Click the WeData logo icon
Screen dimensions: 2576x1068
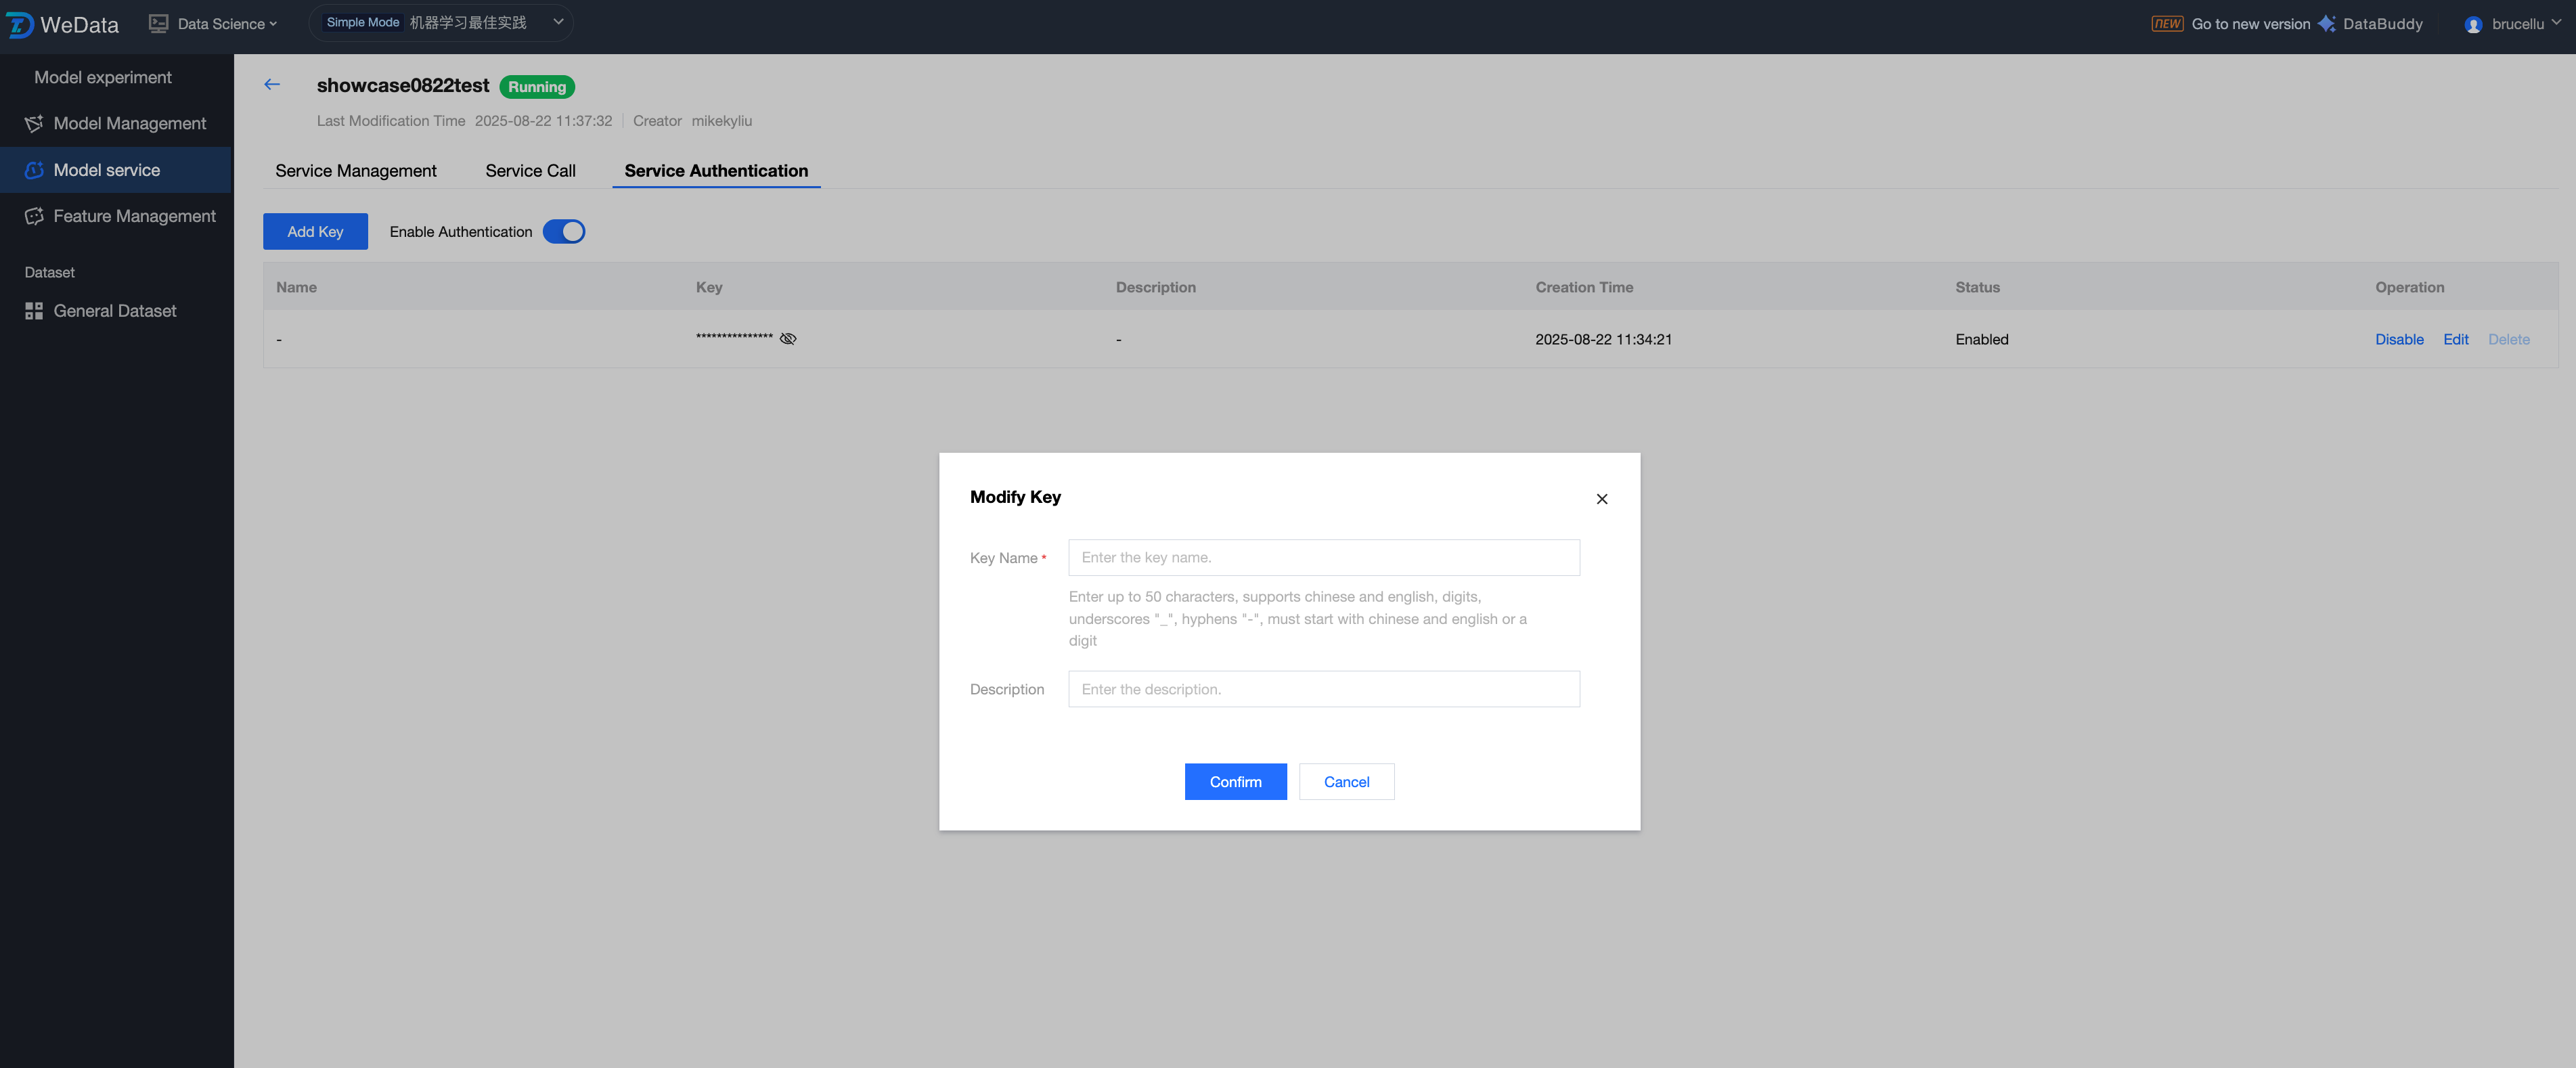(20, 24)
